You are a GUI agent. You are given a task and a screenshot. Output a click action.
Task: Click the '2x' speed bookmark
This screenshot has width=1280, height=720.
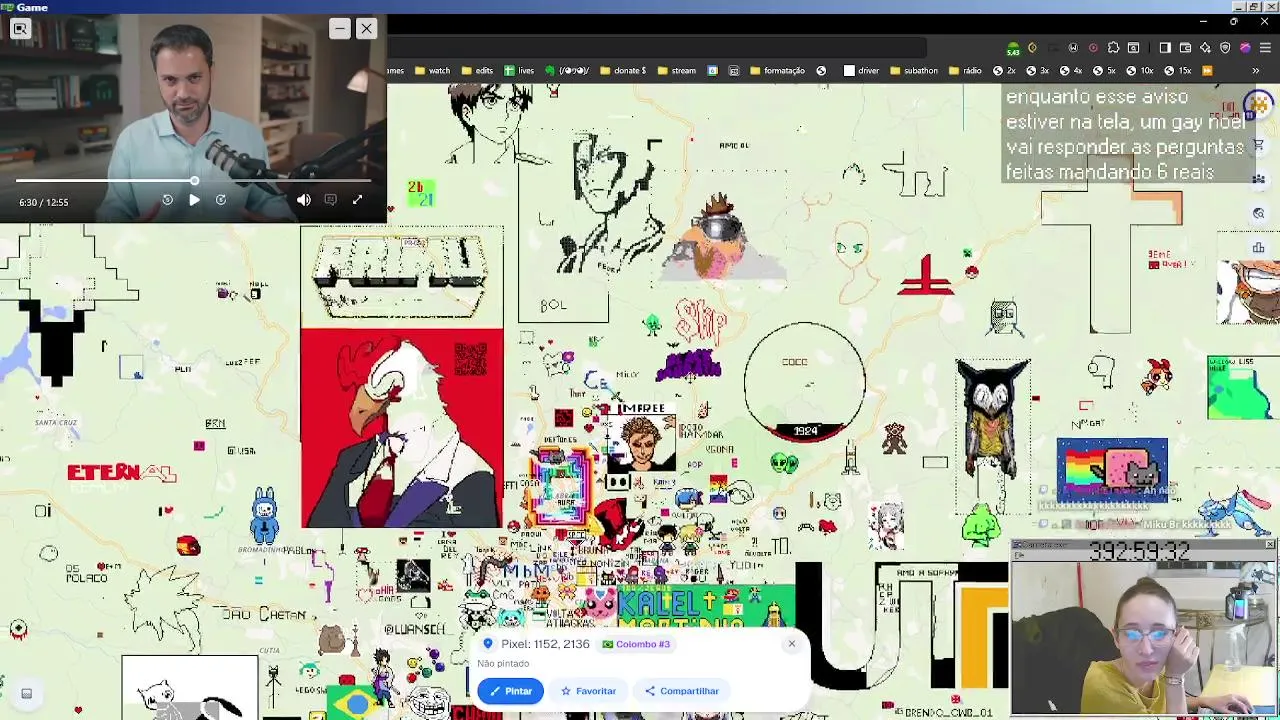click(x=1004, y=71)
